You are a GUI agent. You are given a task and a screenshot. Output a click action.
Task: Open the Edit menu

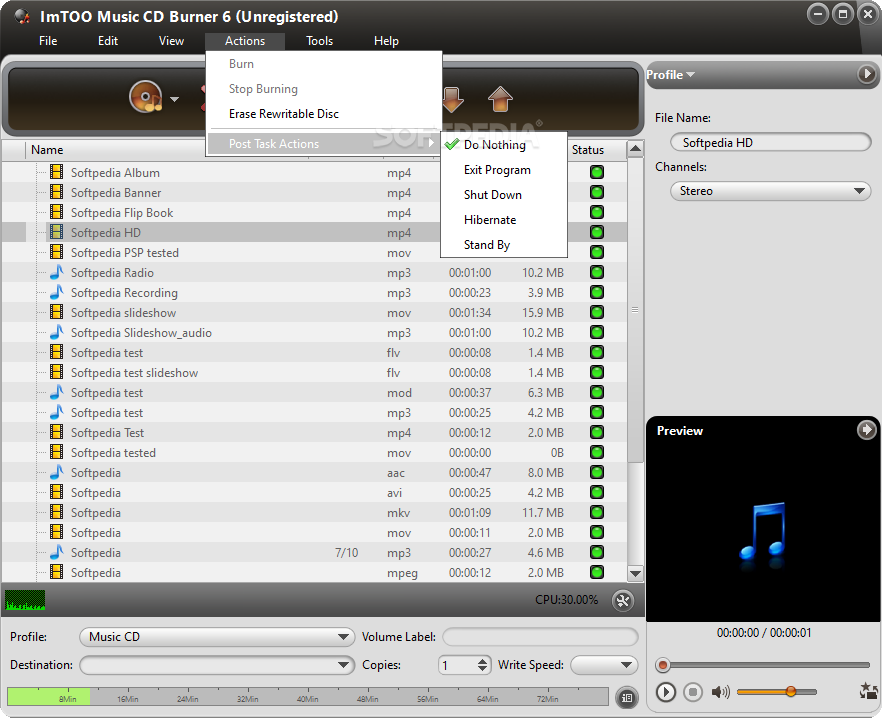tap(108, 41)
